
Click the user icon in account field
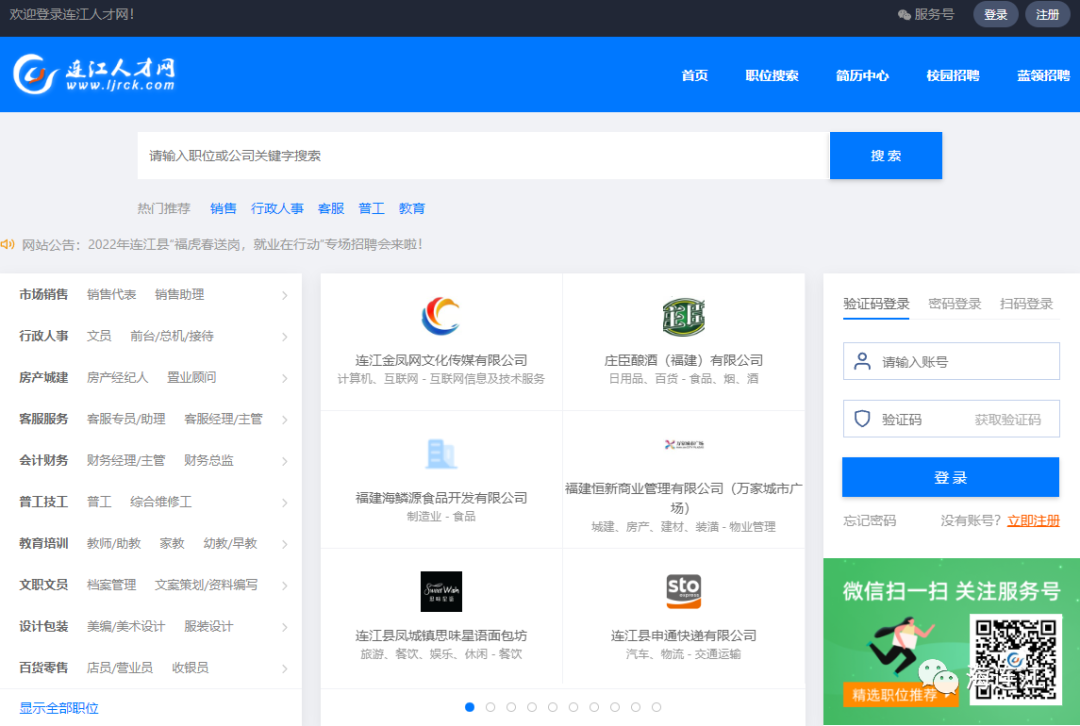point(862,361)
